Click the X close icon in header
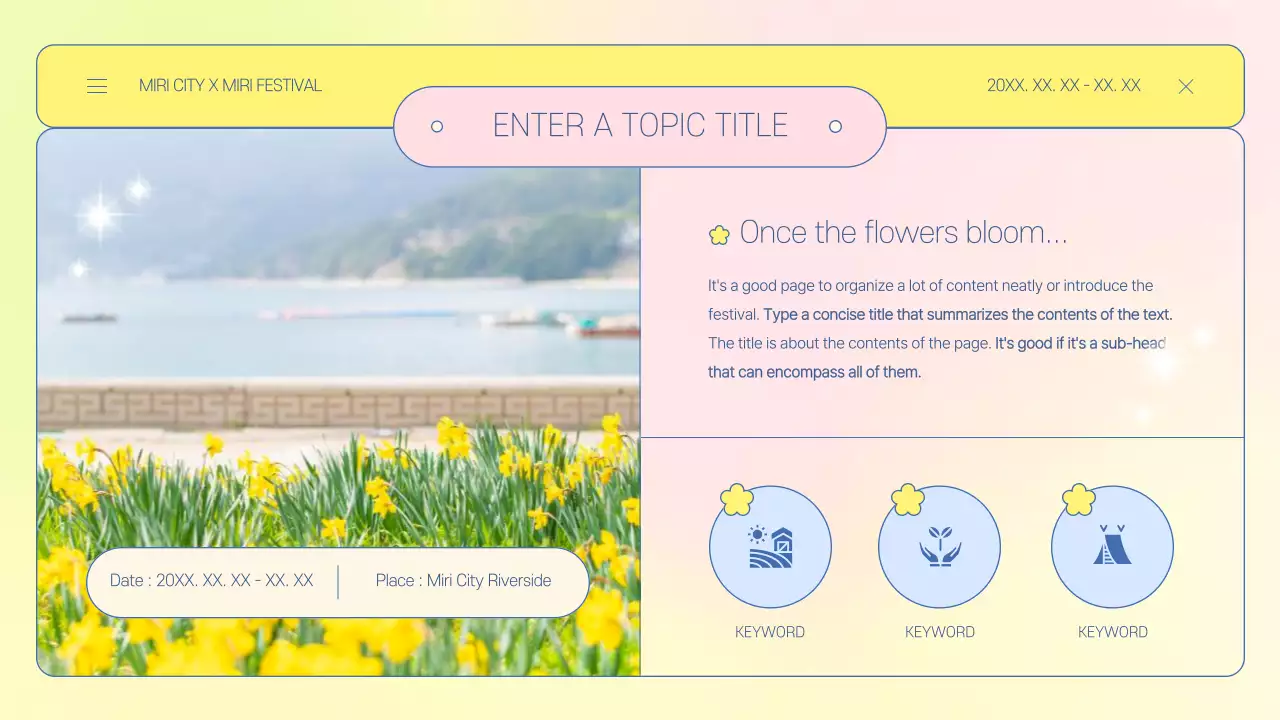1280x720 pixels. click(x=1186, y=86)
